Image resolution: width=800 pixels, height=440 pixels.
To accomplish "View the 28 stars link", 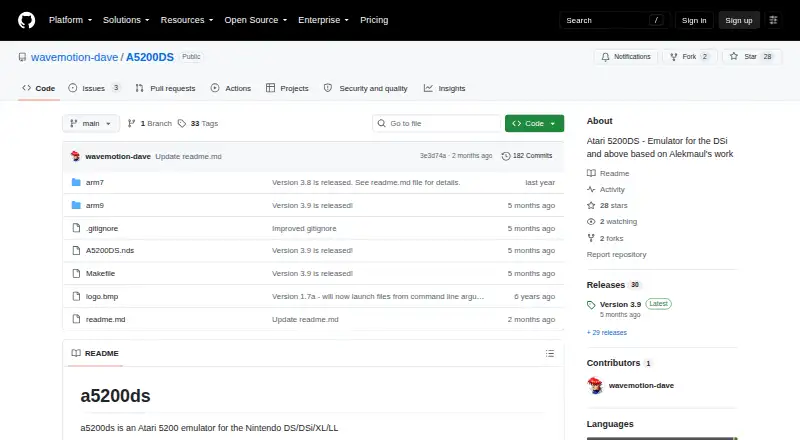I will pos(607,205).
